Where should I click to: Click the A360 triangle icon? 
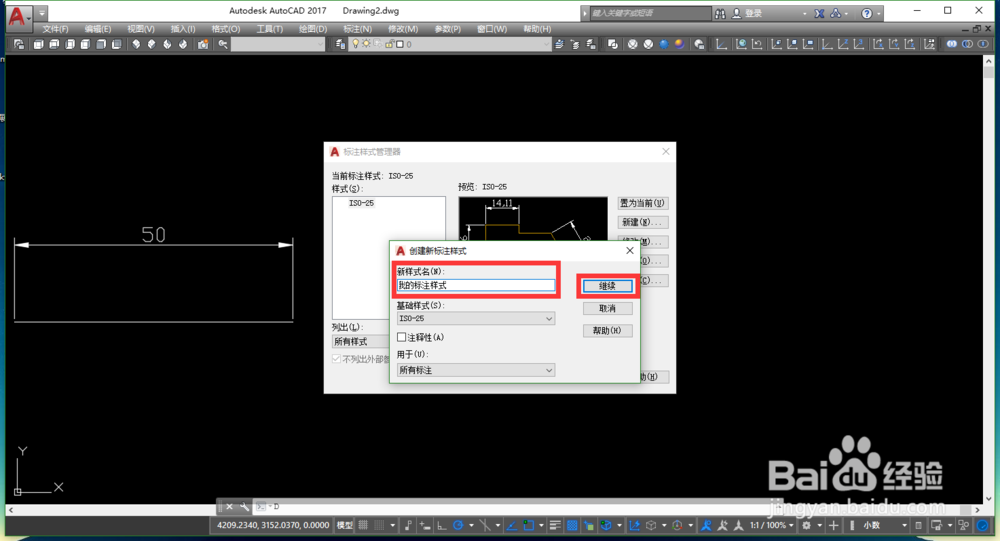click(x=835, y=13)
